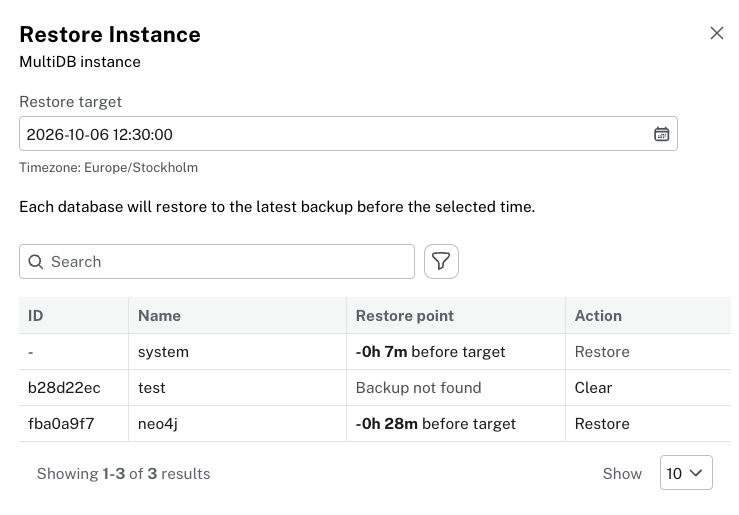
Task: Open the Show rows per page dropdown
Action: 686,473
